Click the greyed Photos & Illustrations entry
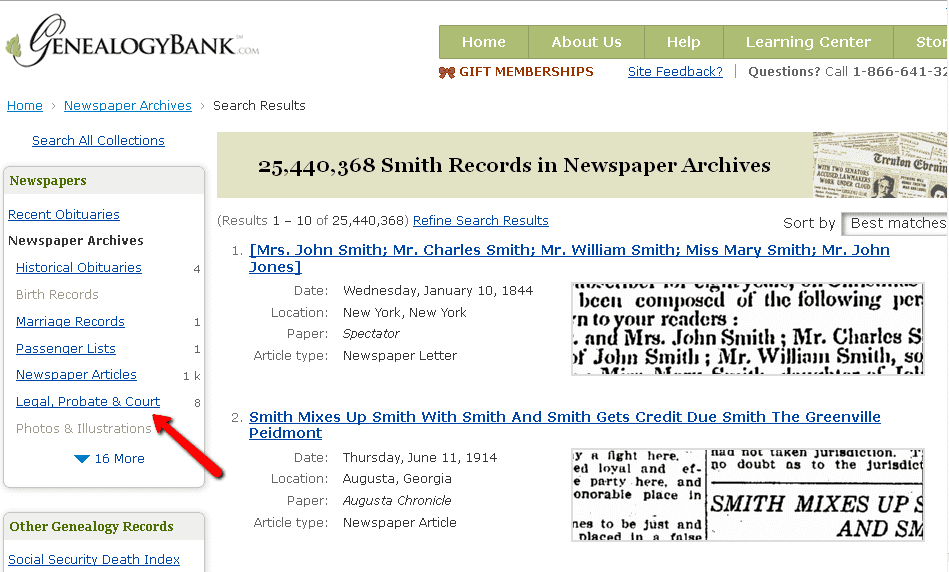The width and height of the screenshot is (949, 572). [x=84, y=429]
